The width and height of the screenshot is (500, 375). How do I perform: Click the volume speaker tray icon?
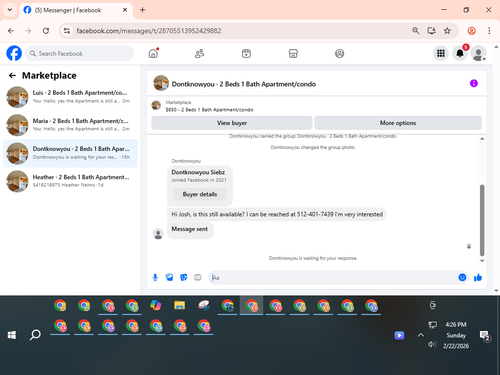(x=432, y=344)
